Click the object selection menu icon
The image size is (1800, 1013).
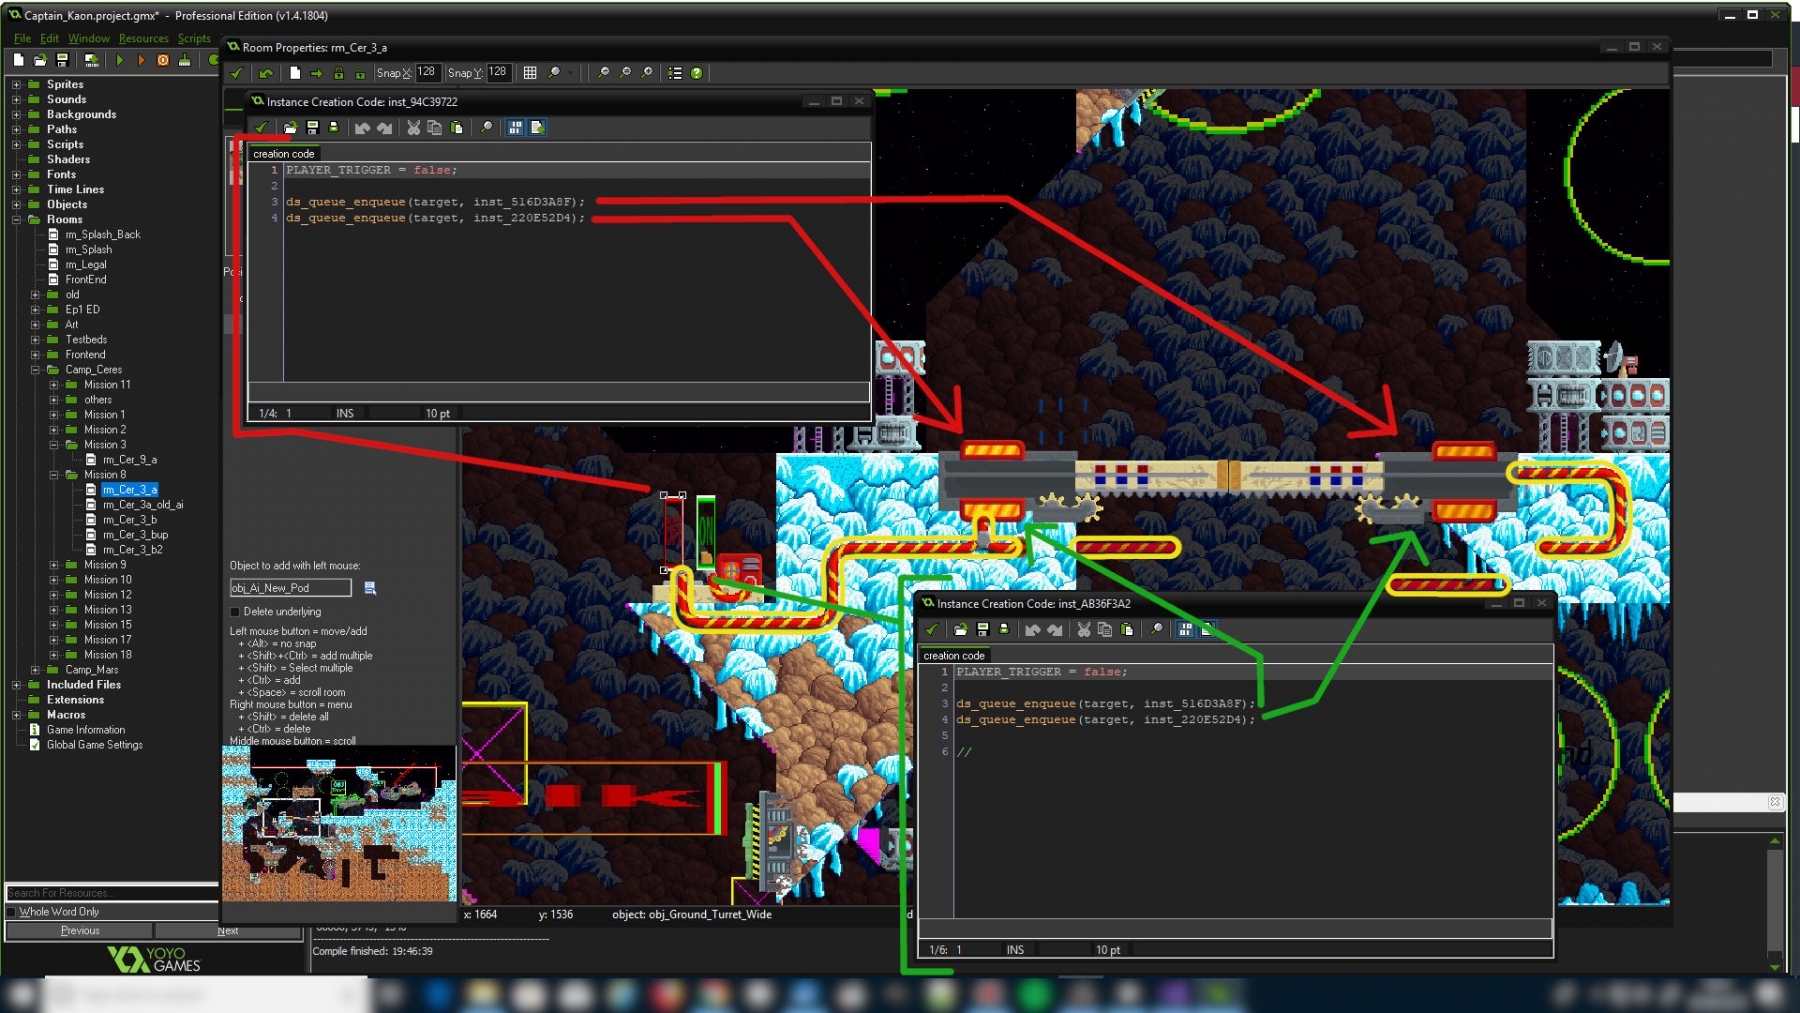370,588
